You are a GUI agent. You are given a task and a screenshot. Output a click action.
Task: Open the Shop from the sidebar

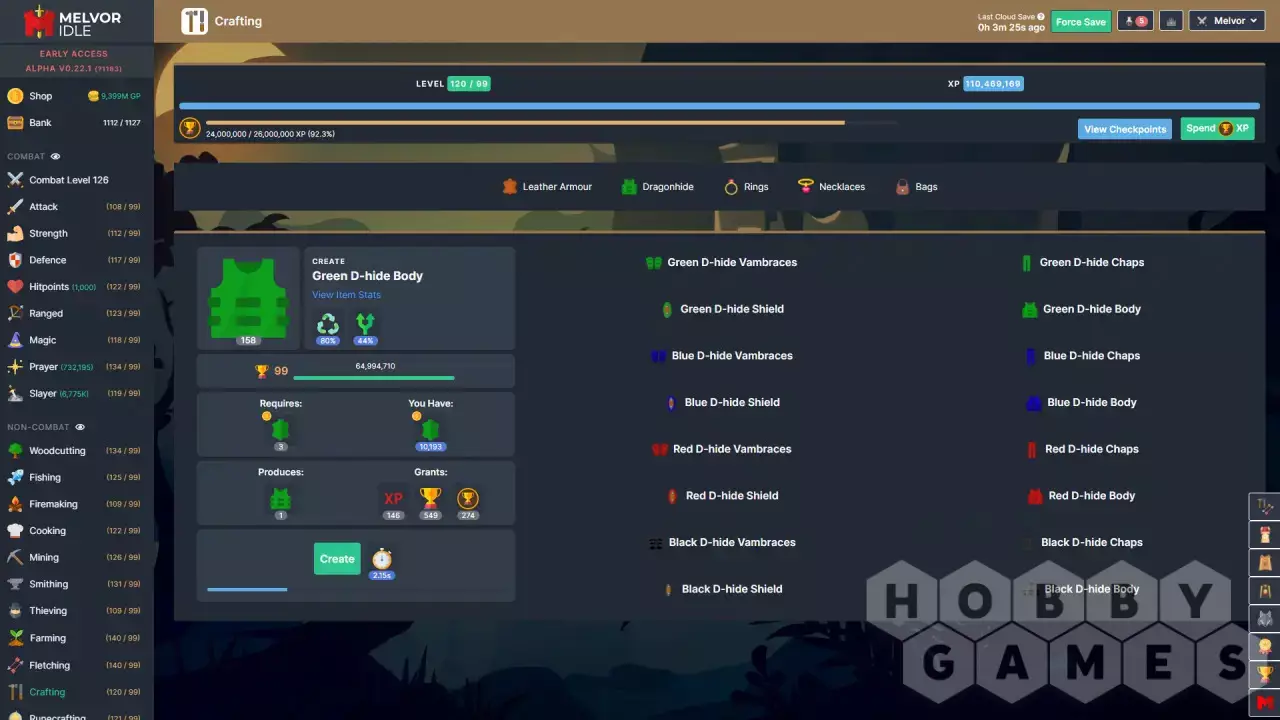(40, 96)
